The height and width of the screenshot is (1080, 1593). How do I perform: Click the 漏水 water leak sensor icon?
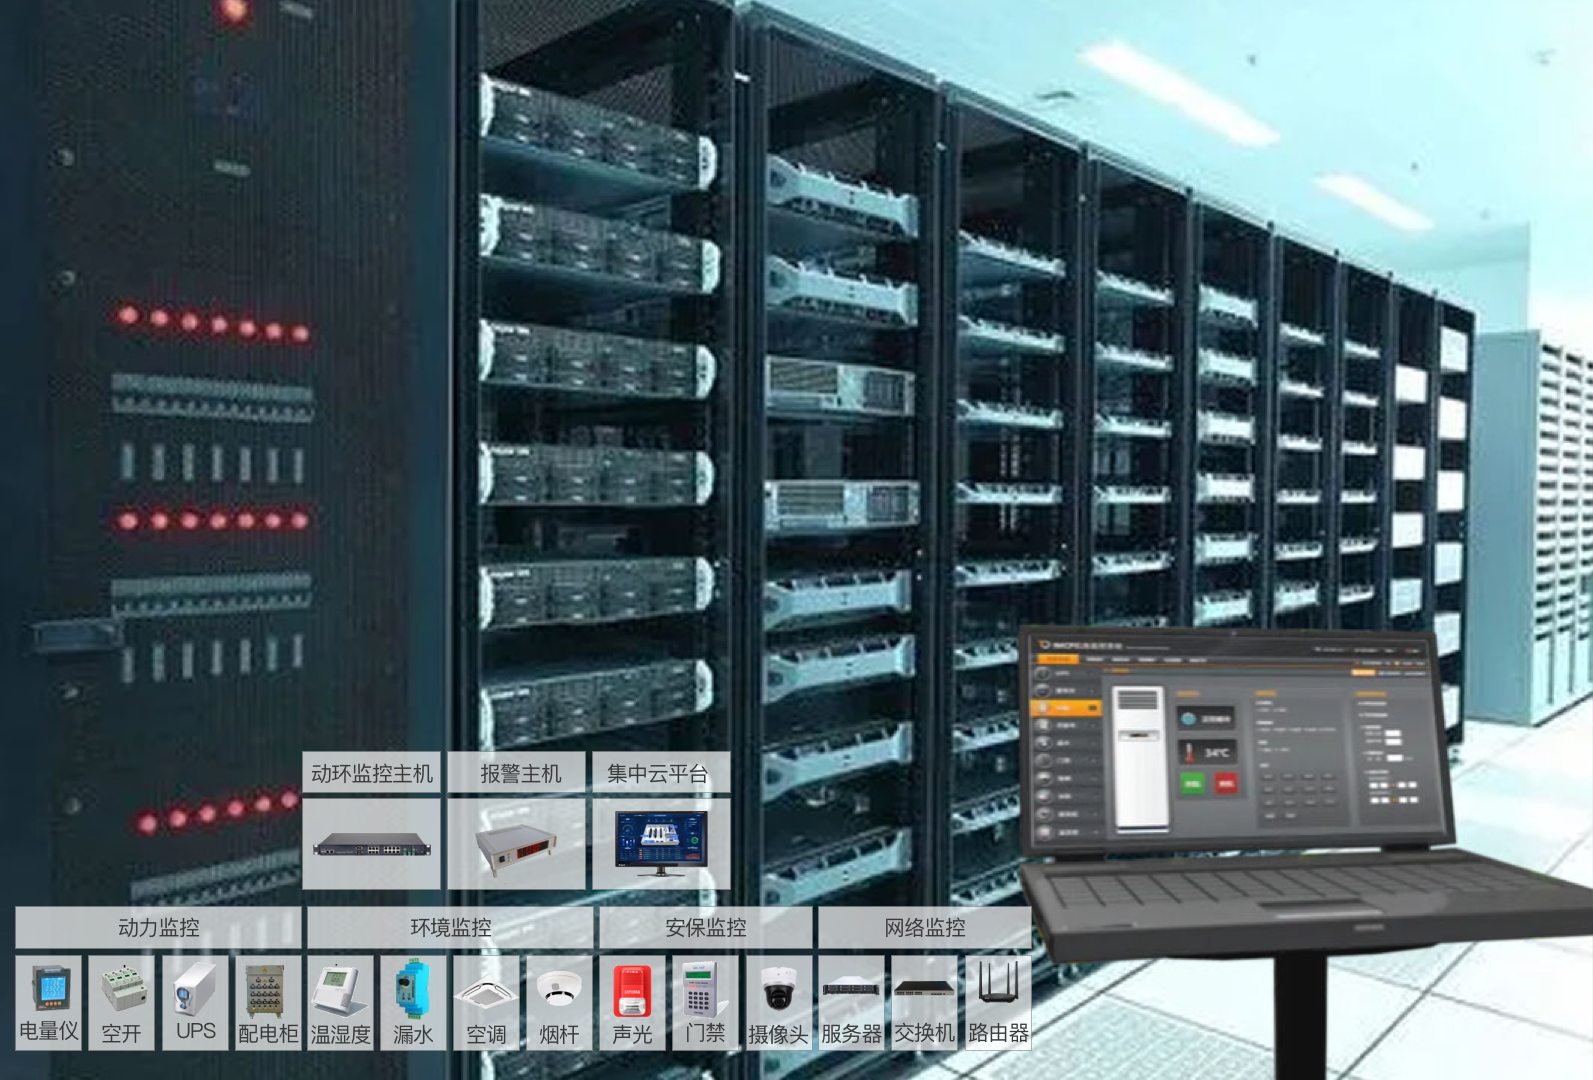413,990
